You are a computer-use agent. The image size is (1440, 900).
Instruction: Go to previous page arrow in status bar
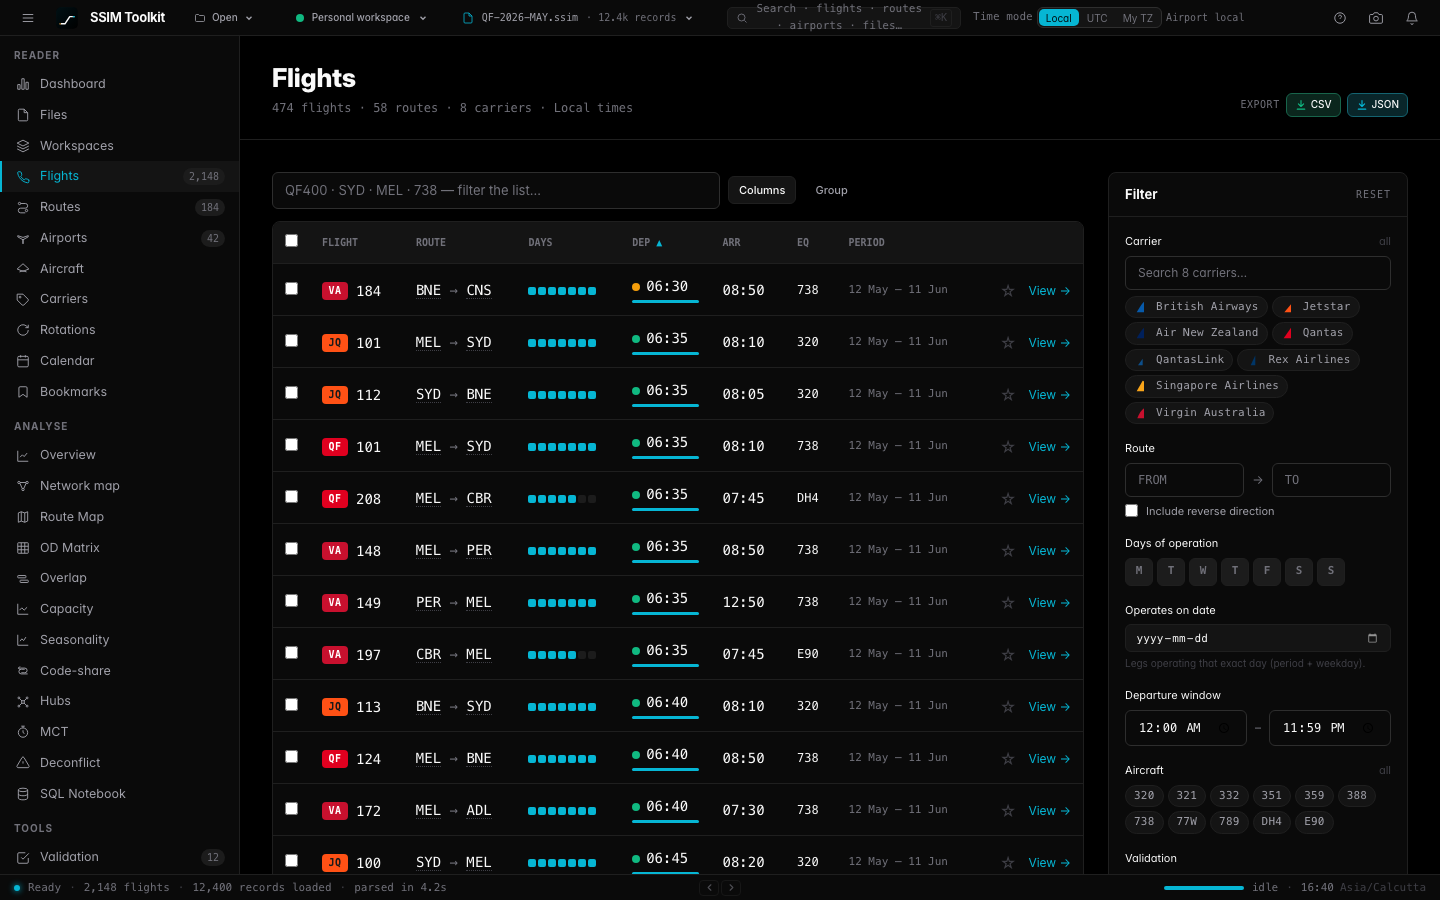(x=709, y=887)
